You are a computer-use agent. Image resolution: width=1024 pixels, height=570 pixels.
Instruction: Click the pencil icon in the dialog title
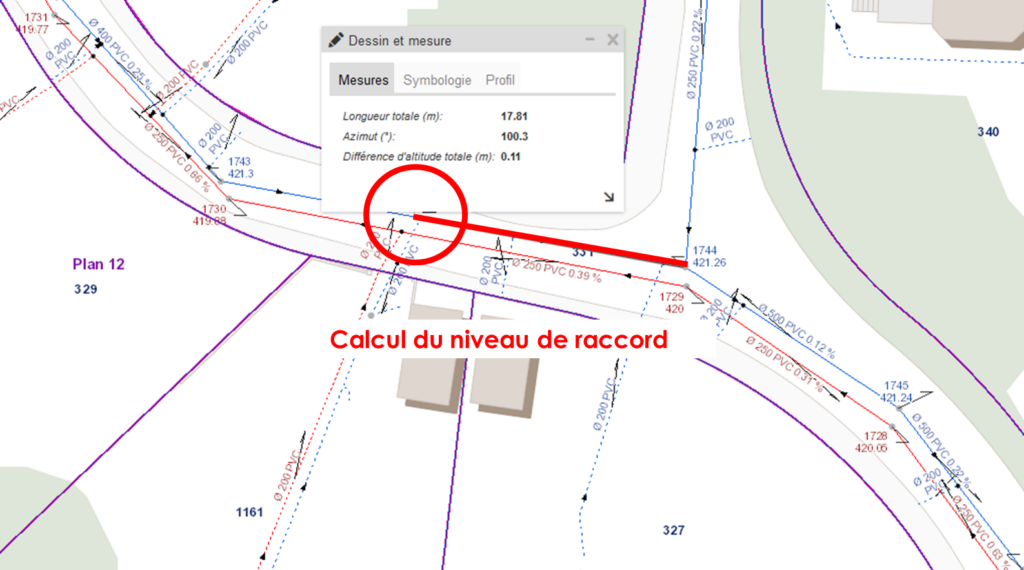(336, 41)
